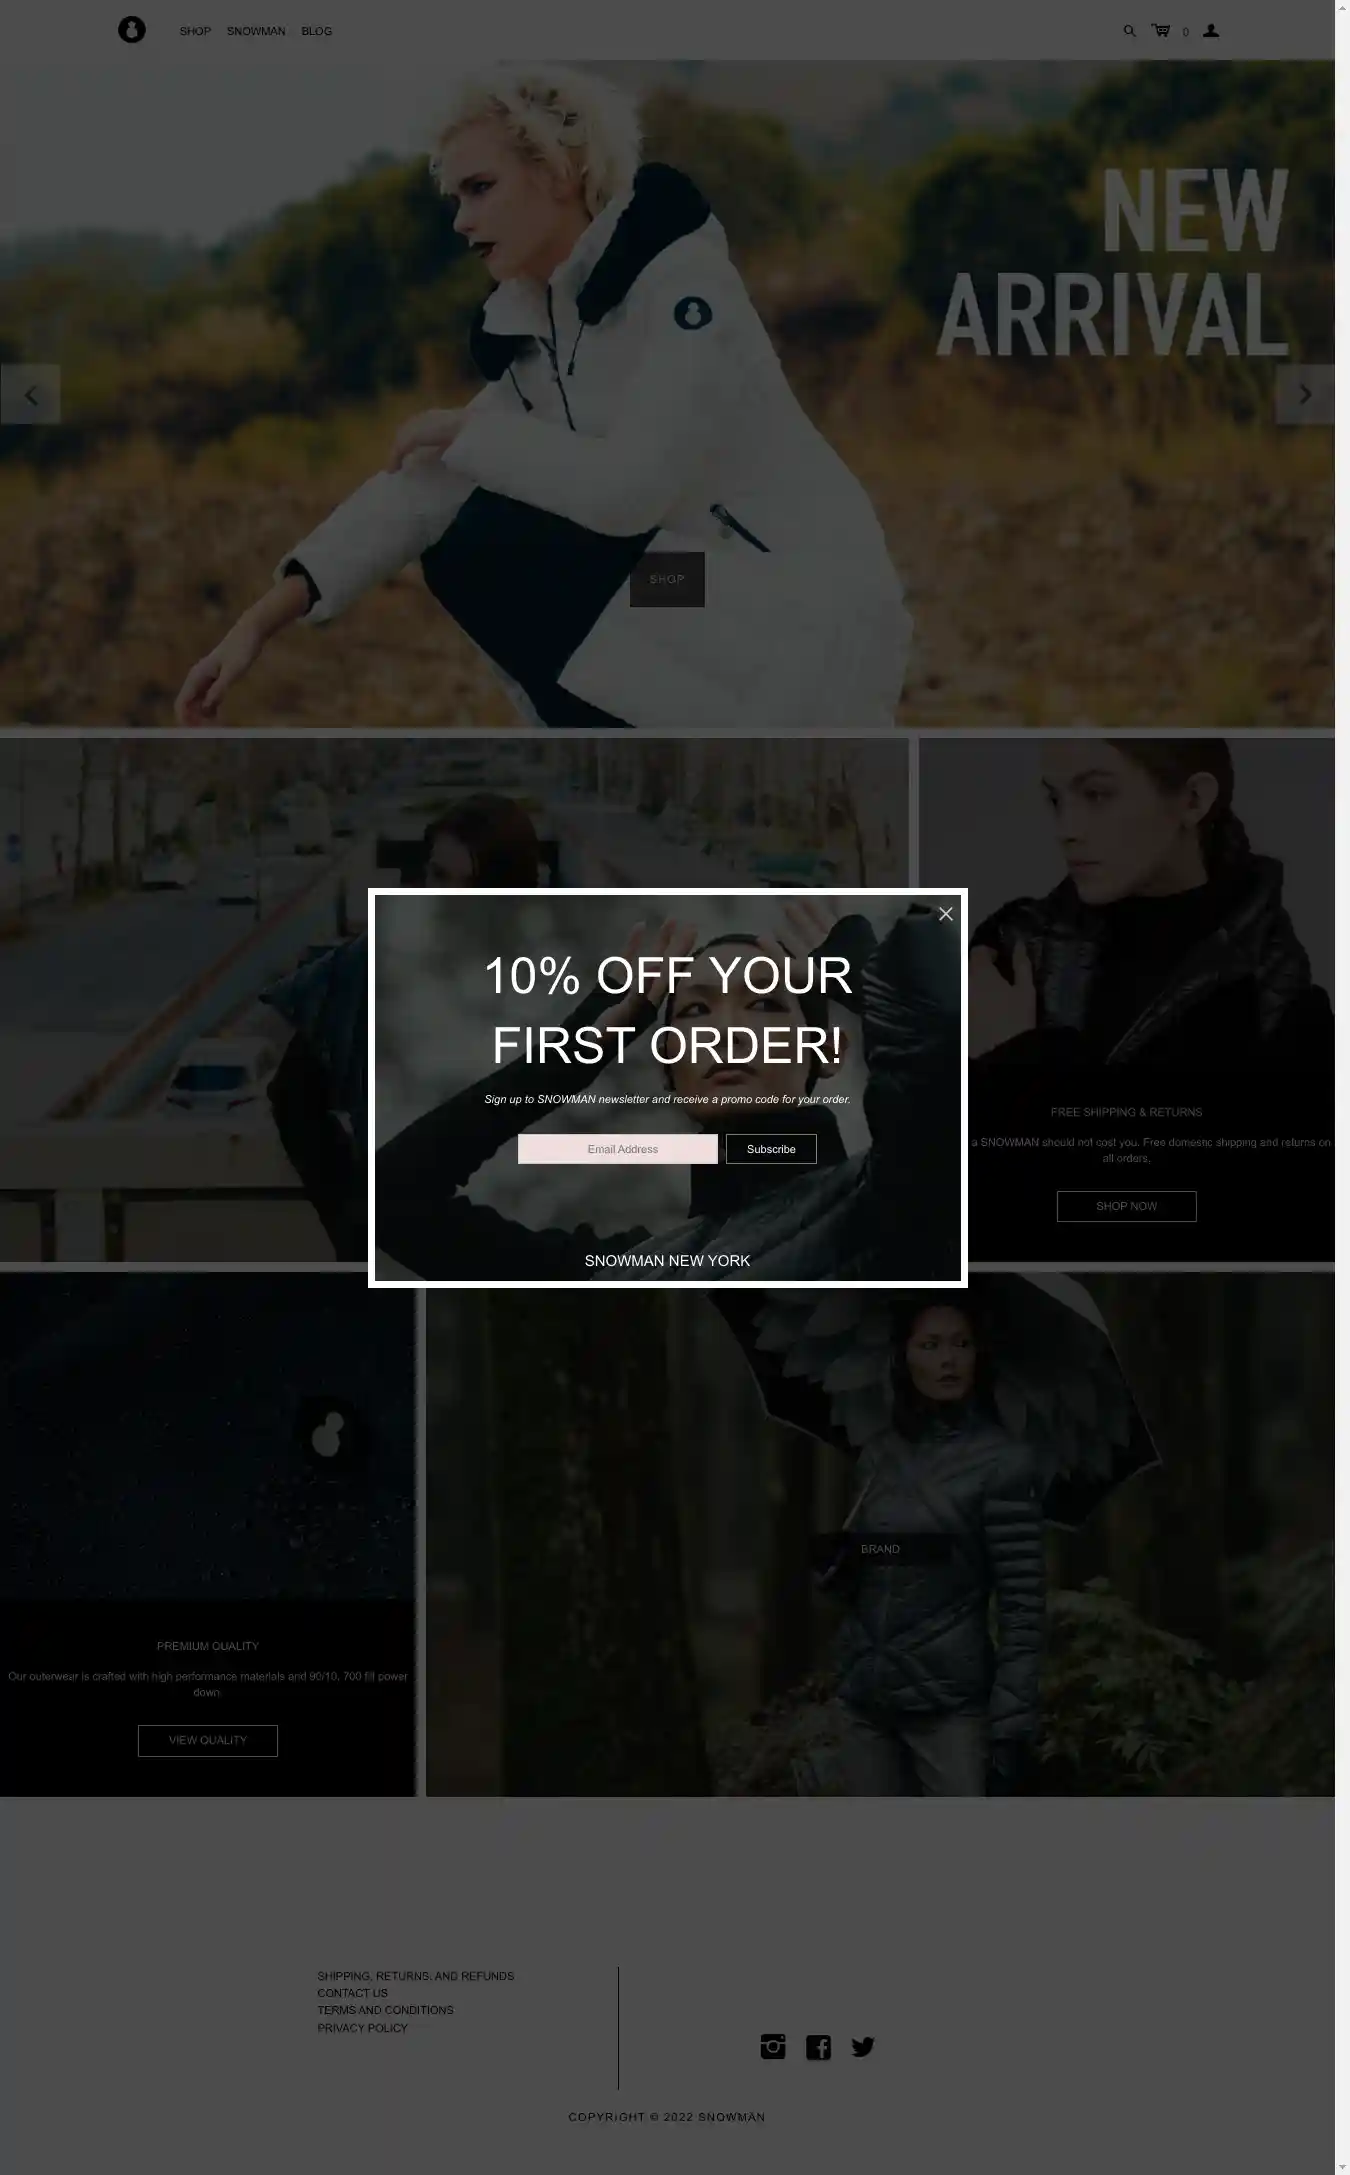Screen dimensions: 1350x2175
Task: Click the SHOP NOW button
Action: (x=1126, y=1206)
